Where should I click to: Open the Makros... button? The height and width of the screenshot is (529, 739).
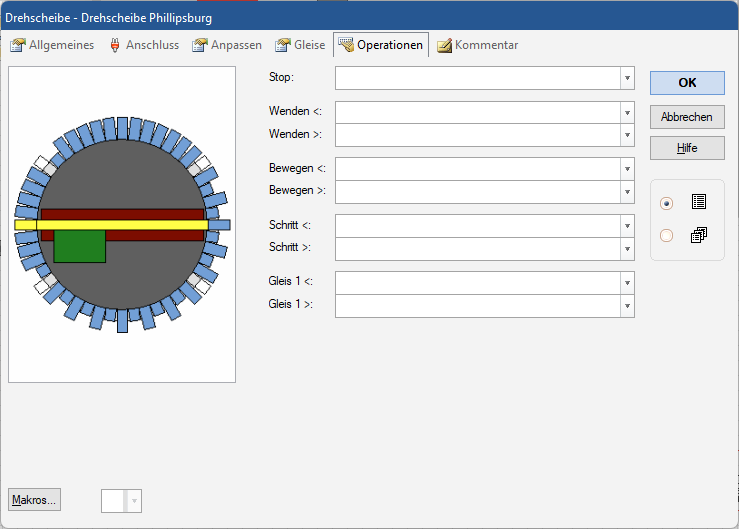[35, 500]
